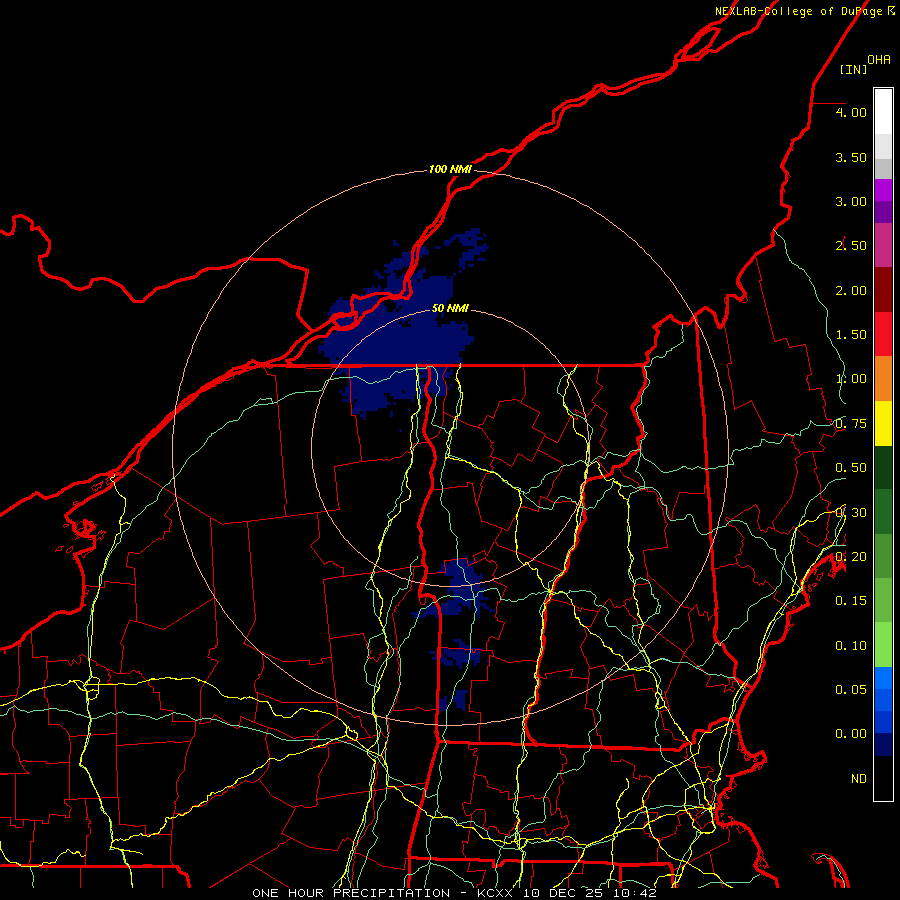
Task: Click the OHA product label above legend
Action: point(879,60)
